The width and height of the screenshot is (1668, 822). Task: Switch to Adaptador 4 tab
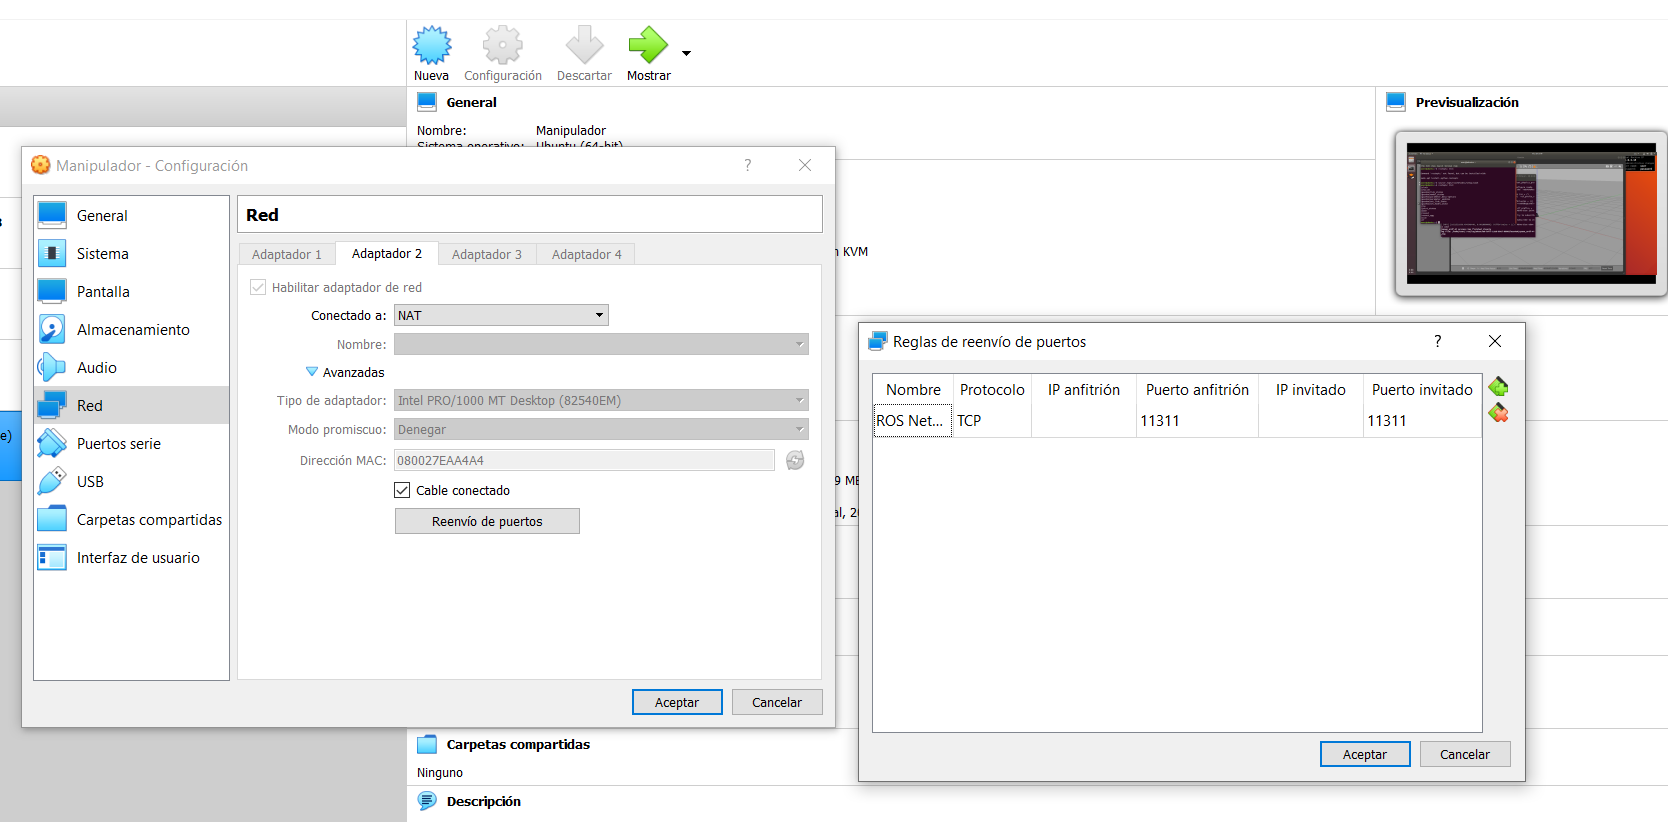click(x=587, y=255)
